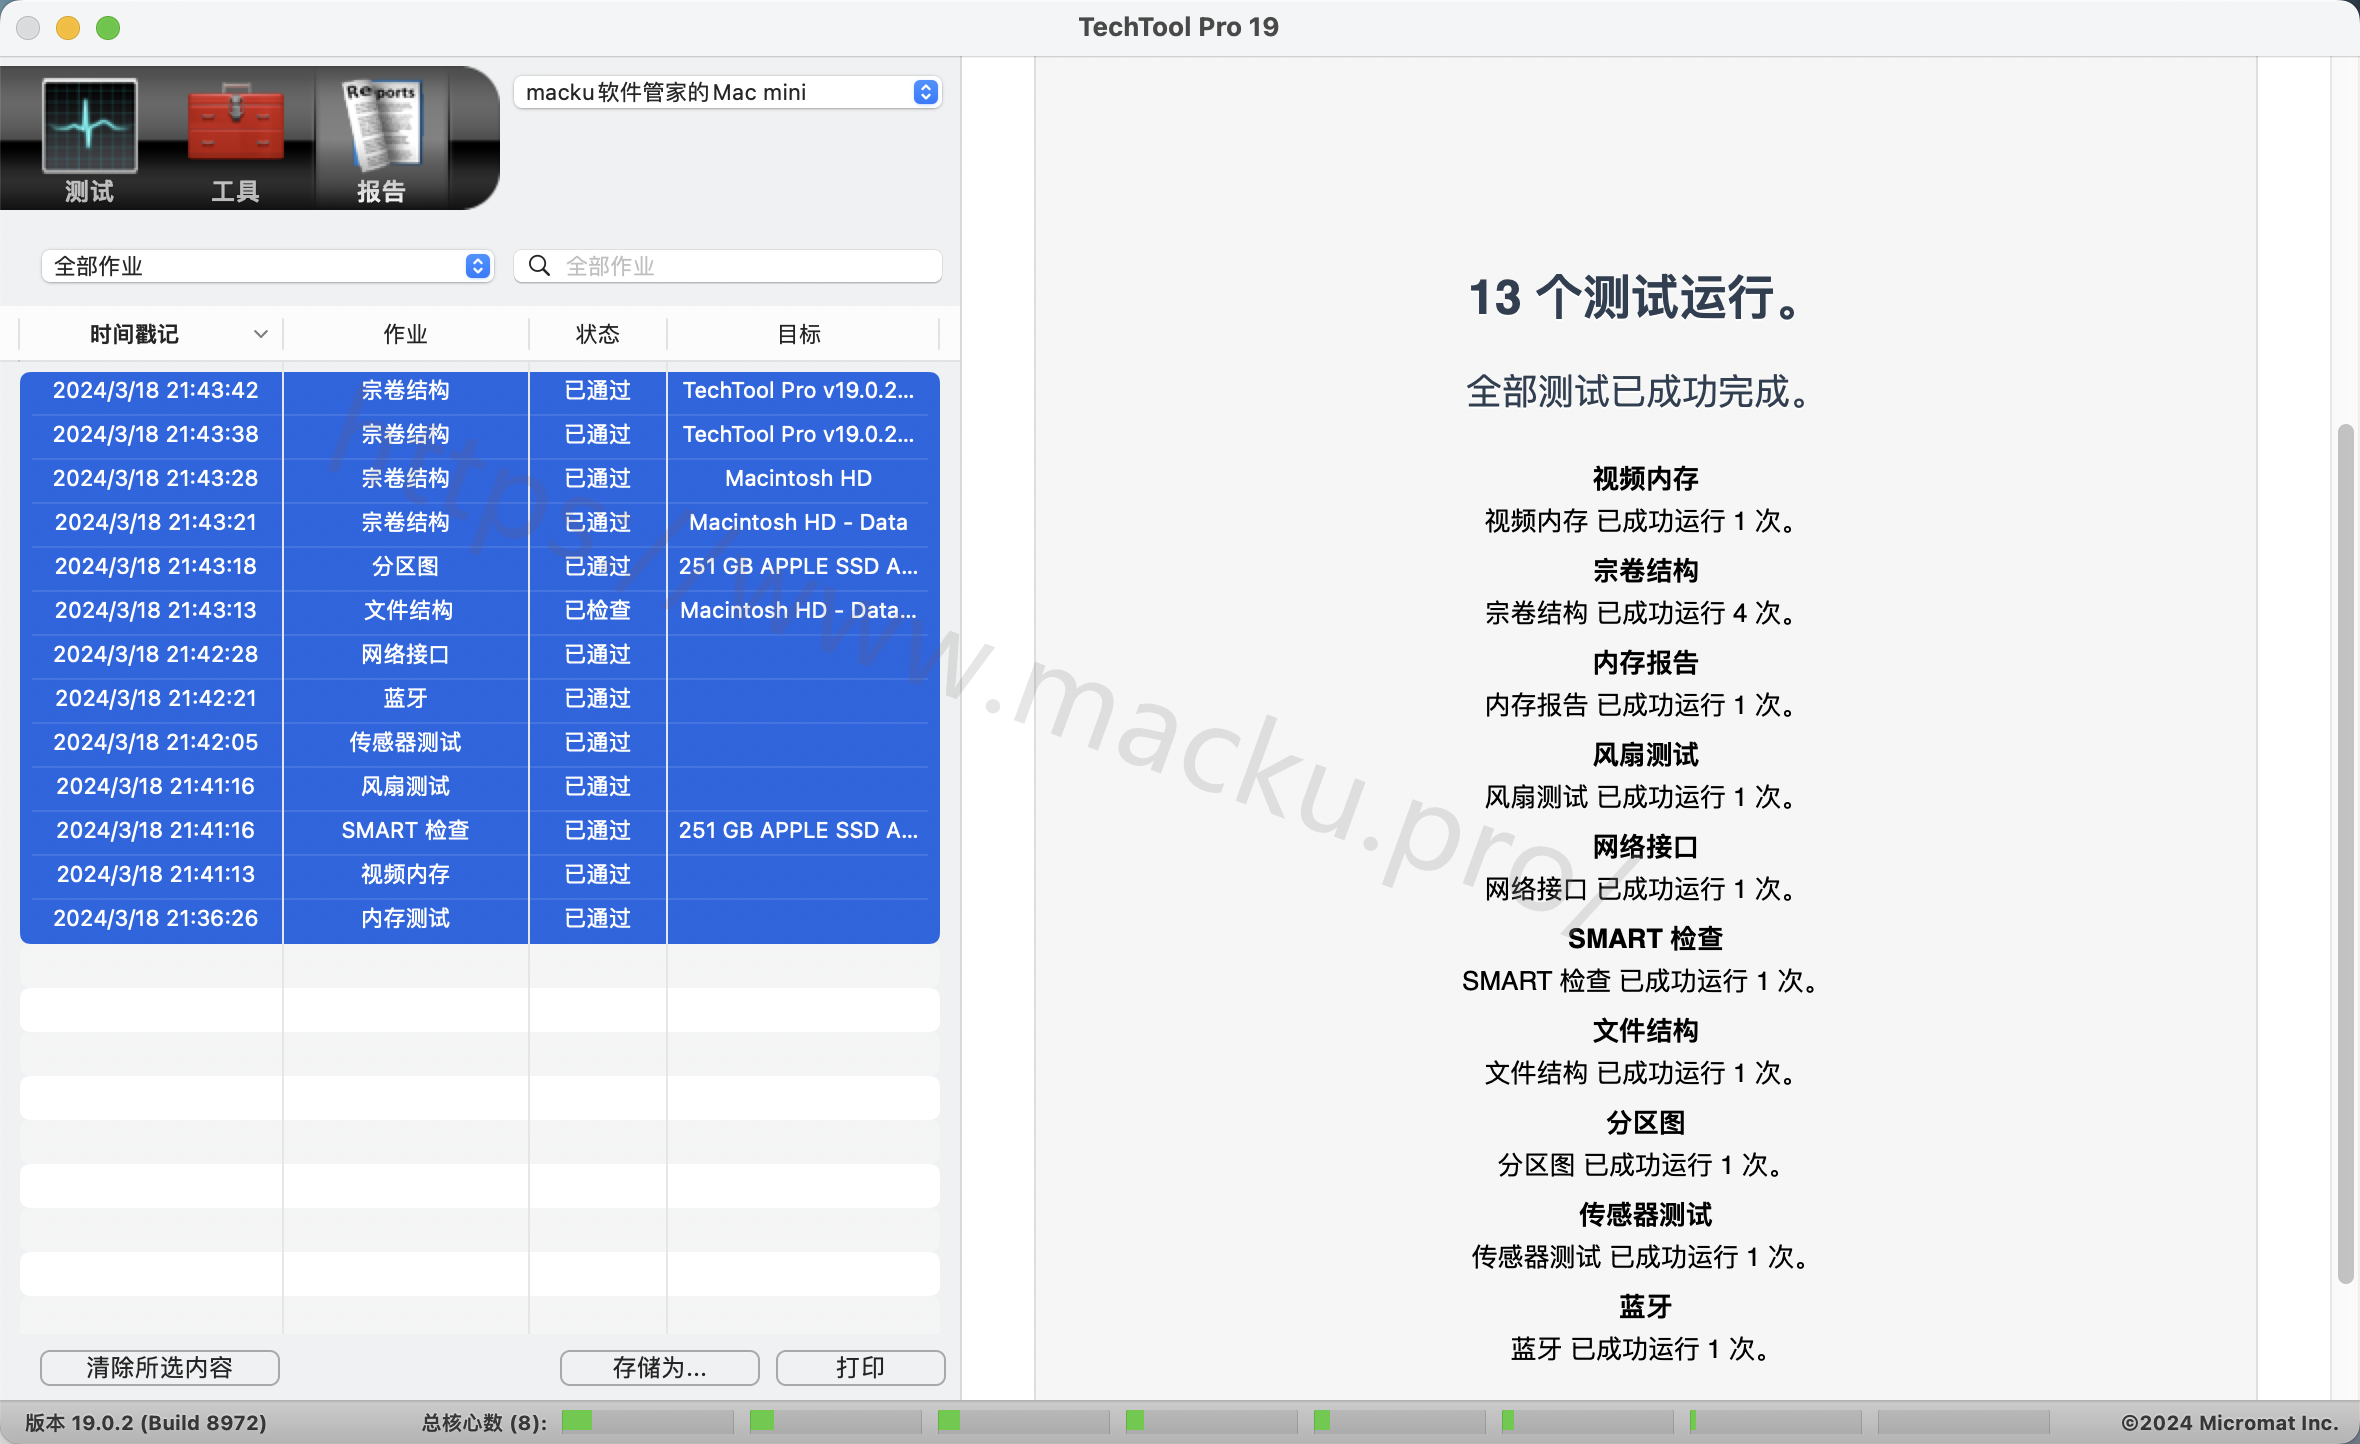Select the 文件结构 job row
The image size is (2360, 1444).
pos(480,611)
